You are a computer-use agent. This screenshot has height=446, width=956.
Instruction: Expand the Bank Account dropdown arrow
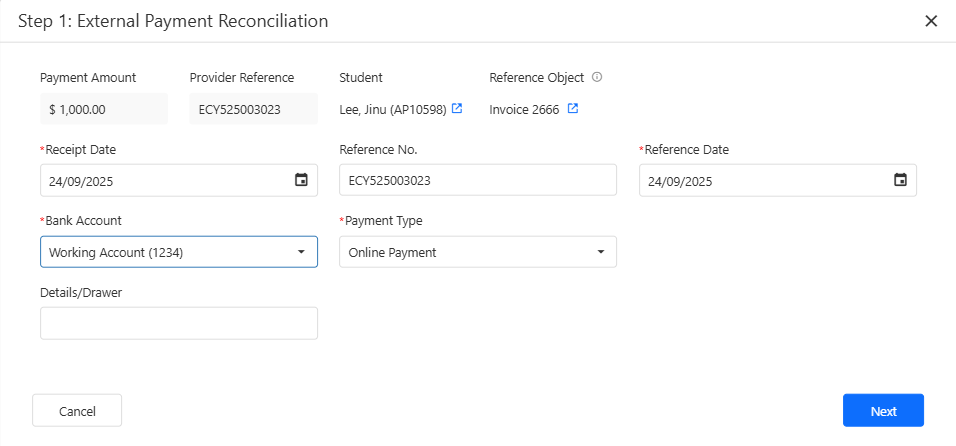[x=301, y=252]
